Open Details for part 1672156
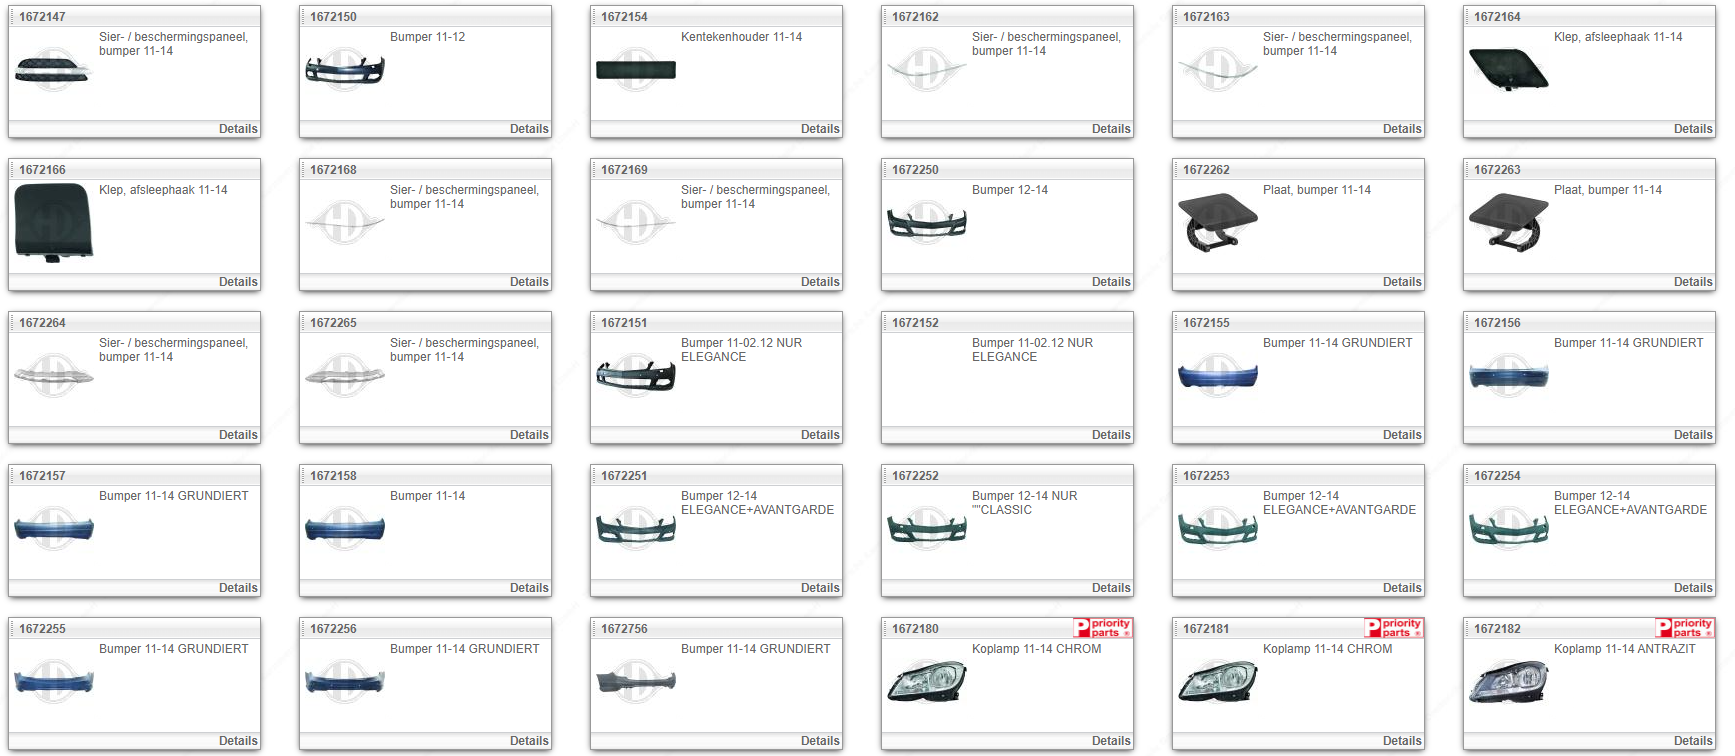The height and width of the screenshot is (756, 1735). pyautogui.click(x=1693, y=435)
